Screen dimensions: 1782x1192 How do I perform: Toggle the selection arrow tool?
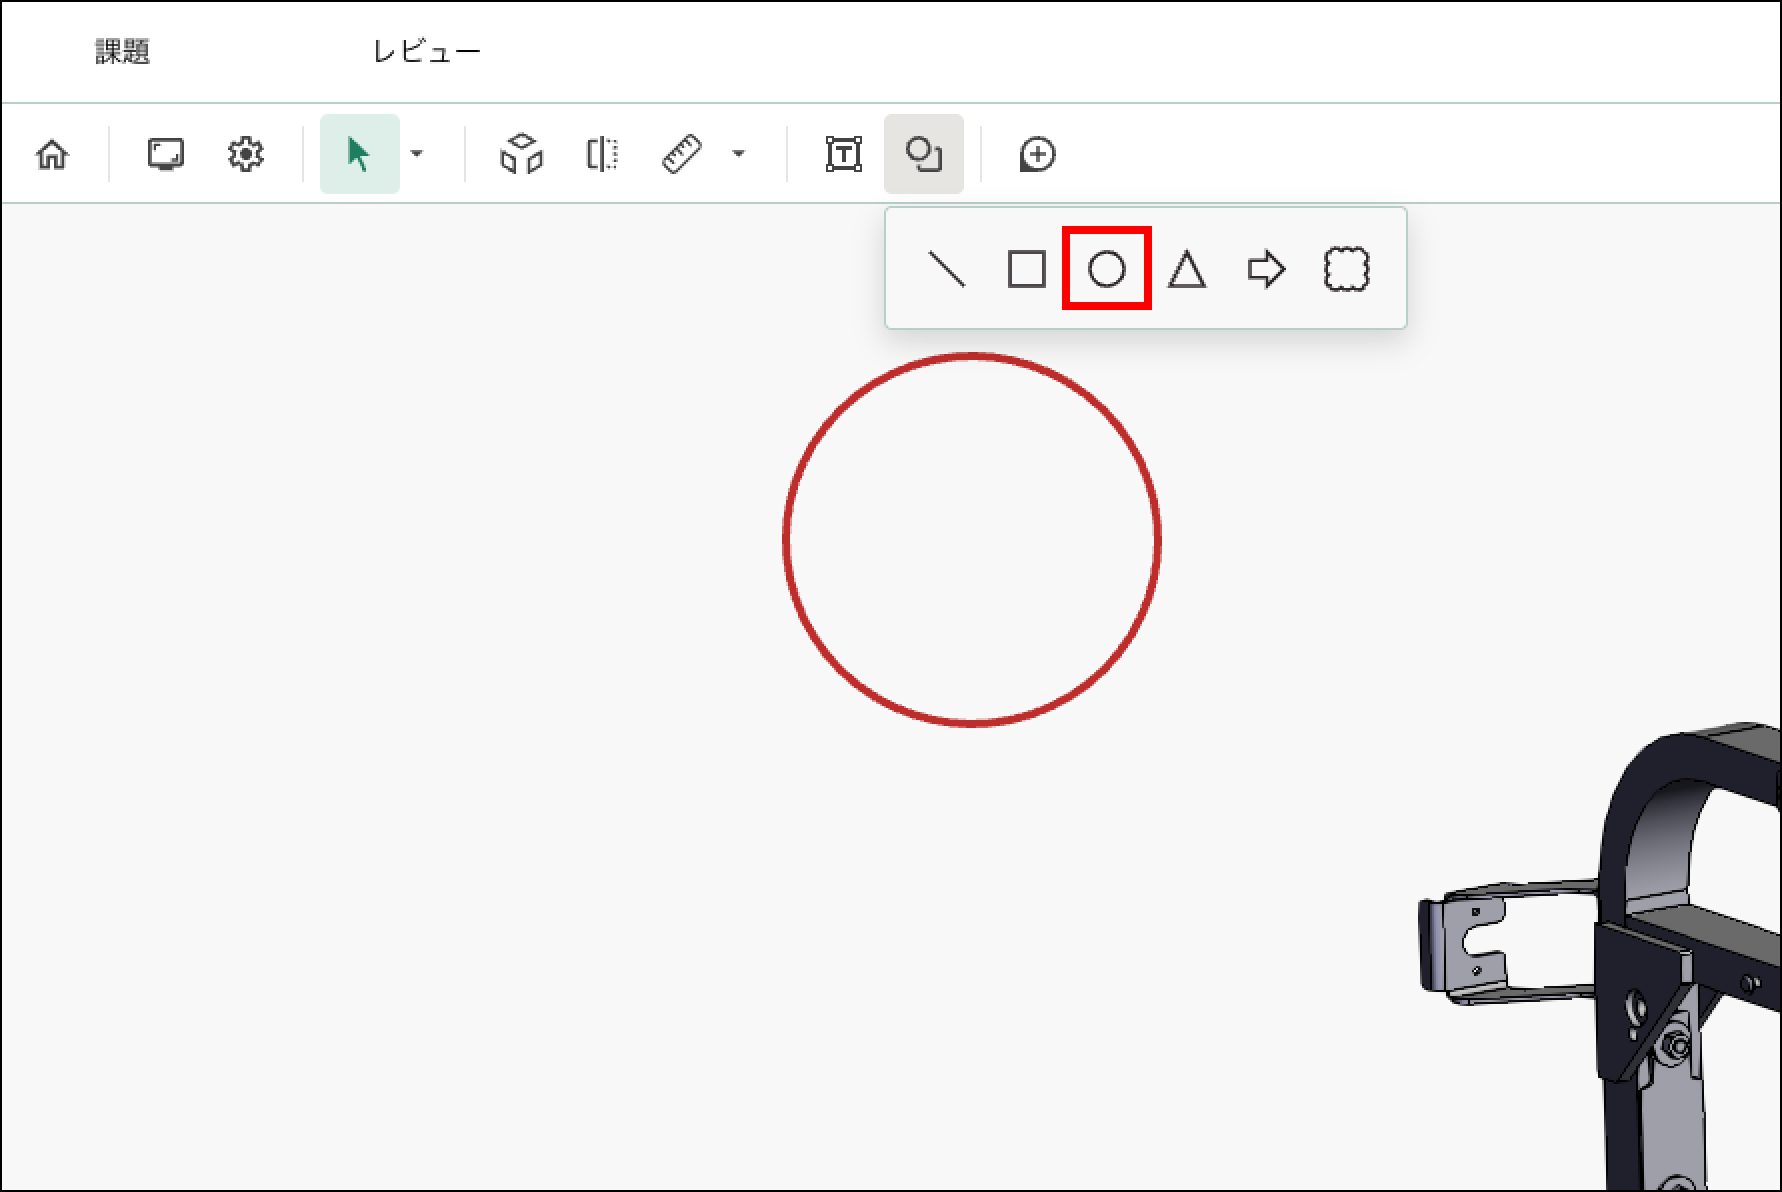point(359,154)
